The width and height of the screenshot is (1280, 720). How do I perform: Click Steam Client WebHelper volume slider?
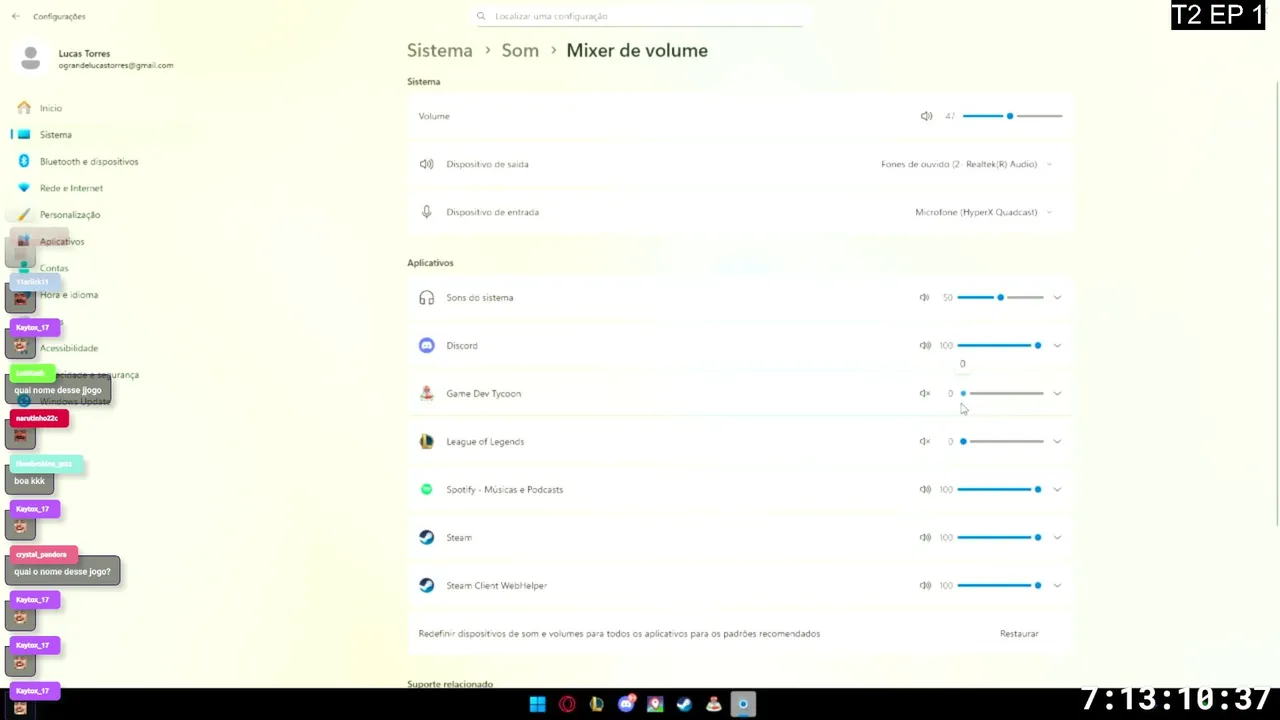(x=1000, y=585)
